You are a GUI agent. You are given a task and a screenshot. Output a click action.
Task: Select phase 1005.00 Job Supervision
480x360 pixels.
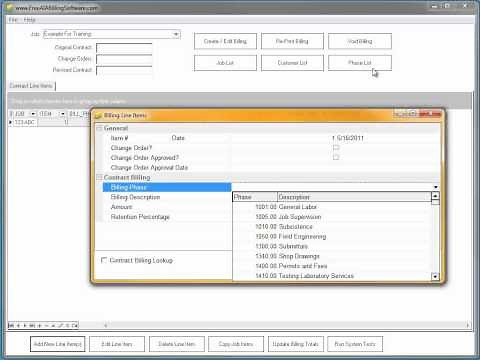coord(332,217)
